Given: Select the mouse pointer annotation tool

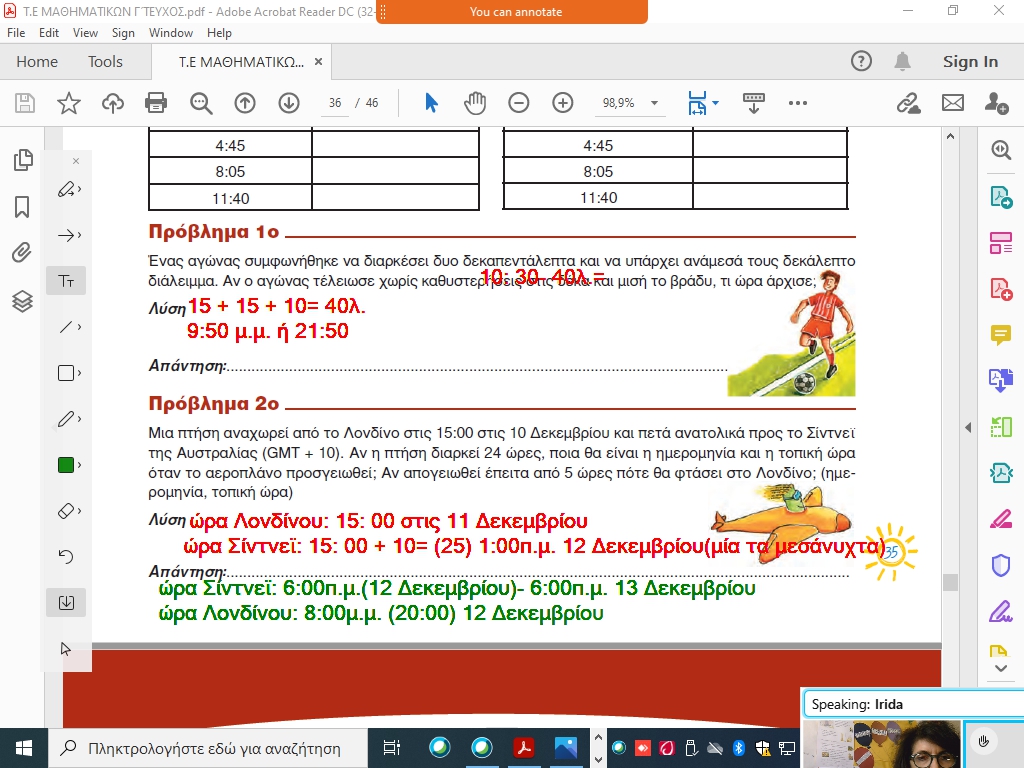Looking at the screenshot, I should tap(66, 648).
